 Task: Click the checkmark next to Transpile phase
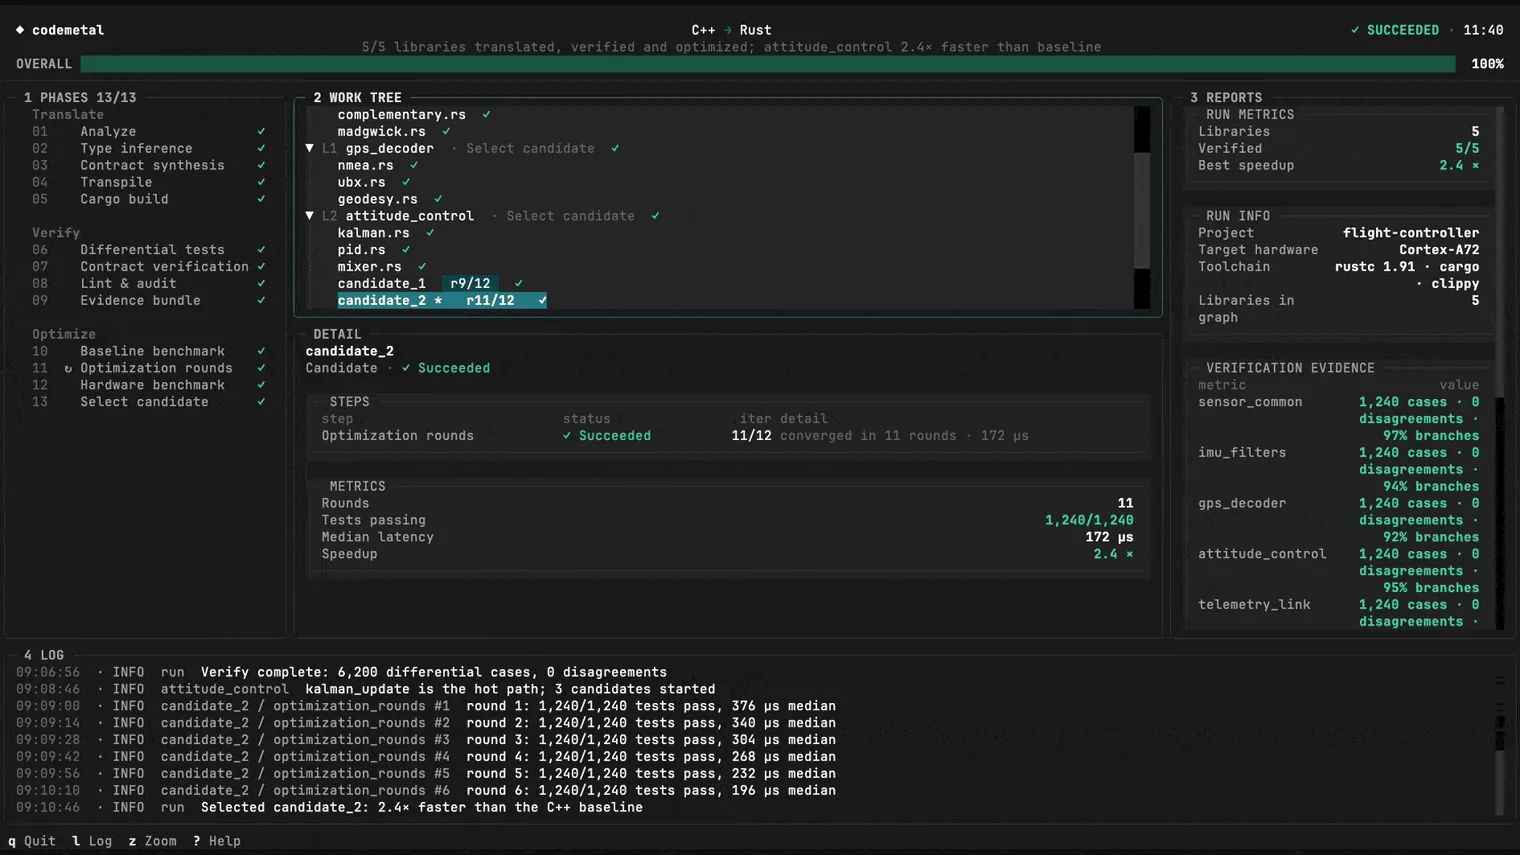[x=261, y=182]
